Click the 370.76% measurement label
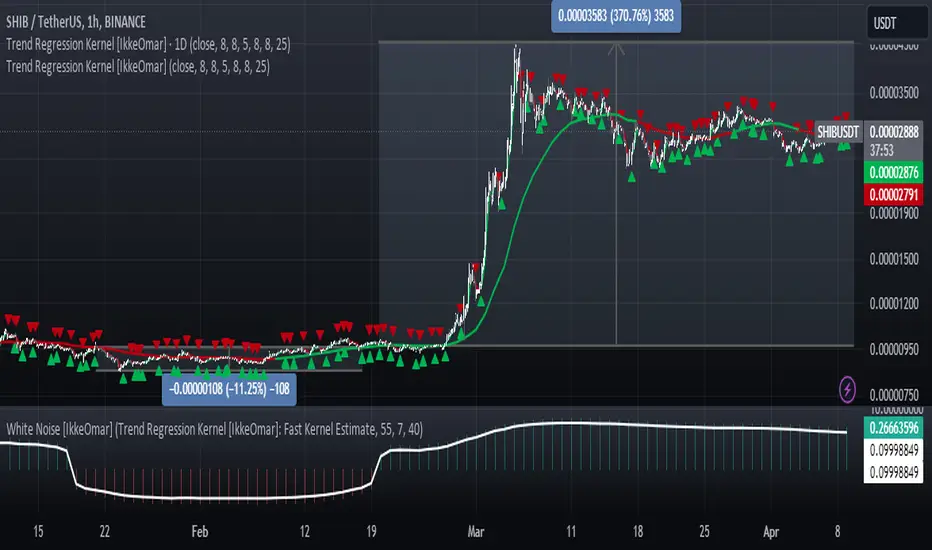Image resolution: width=932 pixels, height=550 pixels. pos(614,16)
